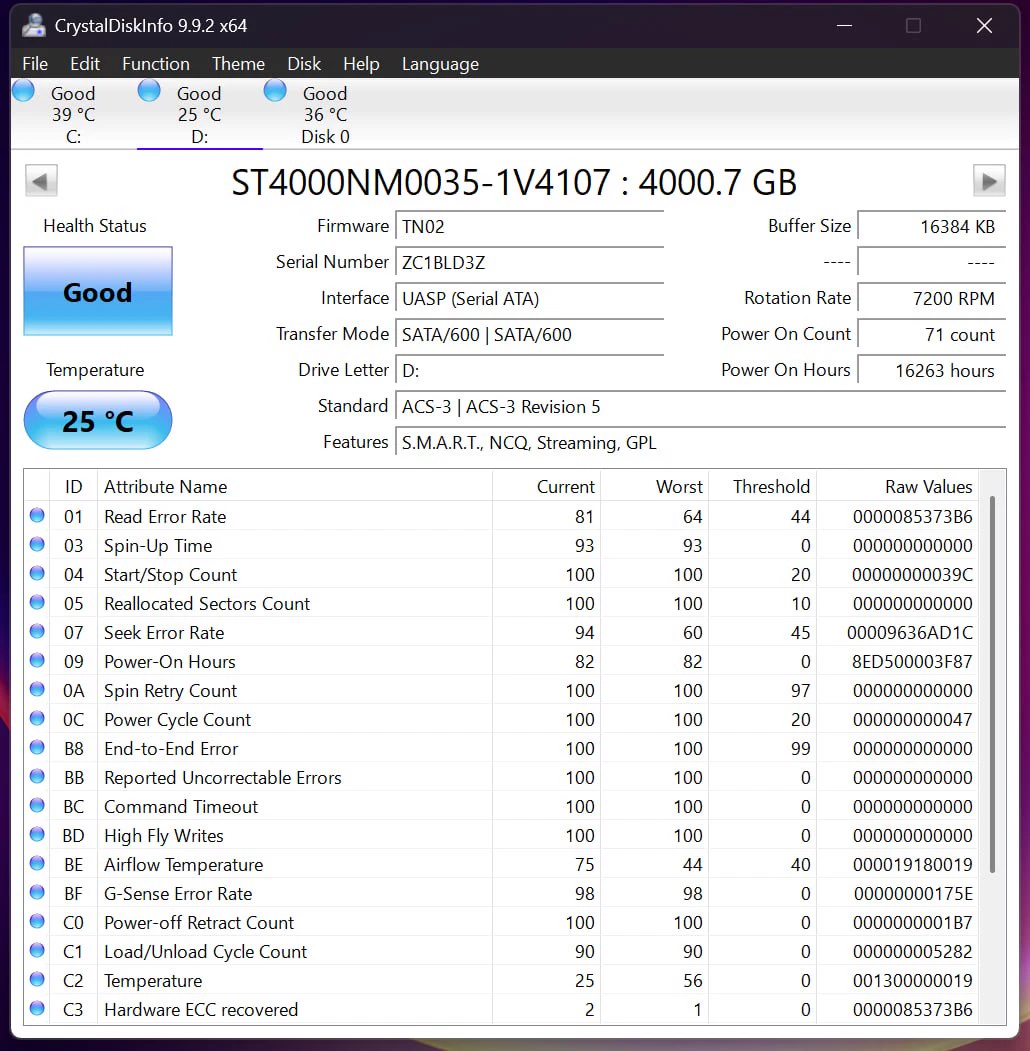Click status orb for G-Sense Error Rate

37,892
